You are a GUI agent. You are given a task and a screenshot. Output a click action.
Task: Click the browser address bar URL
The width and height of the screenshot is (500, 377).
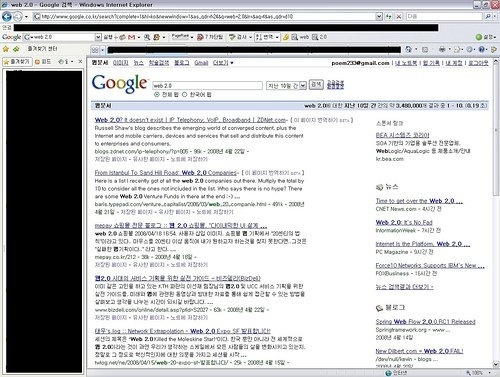204,16
